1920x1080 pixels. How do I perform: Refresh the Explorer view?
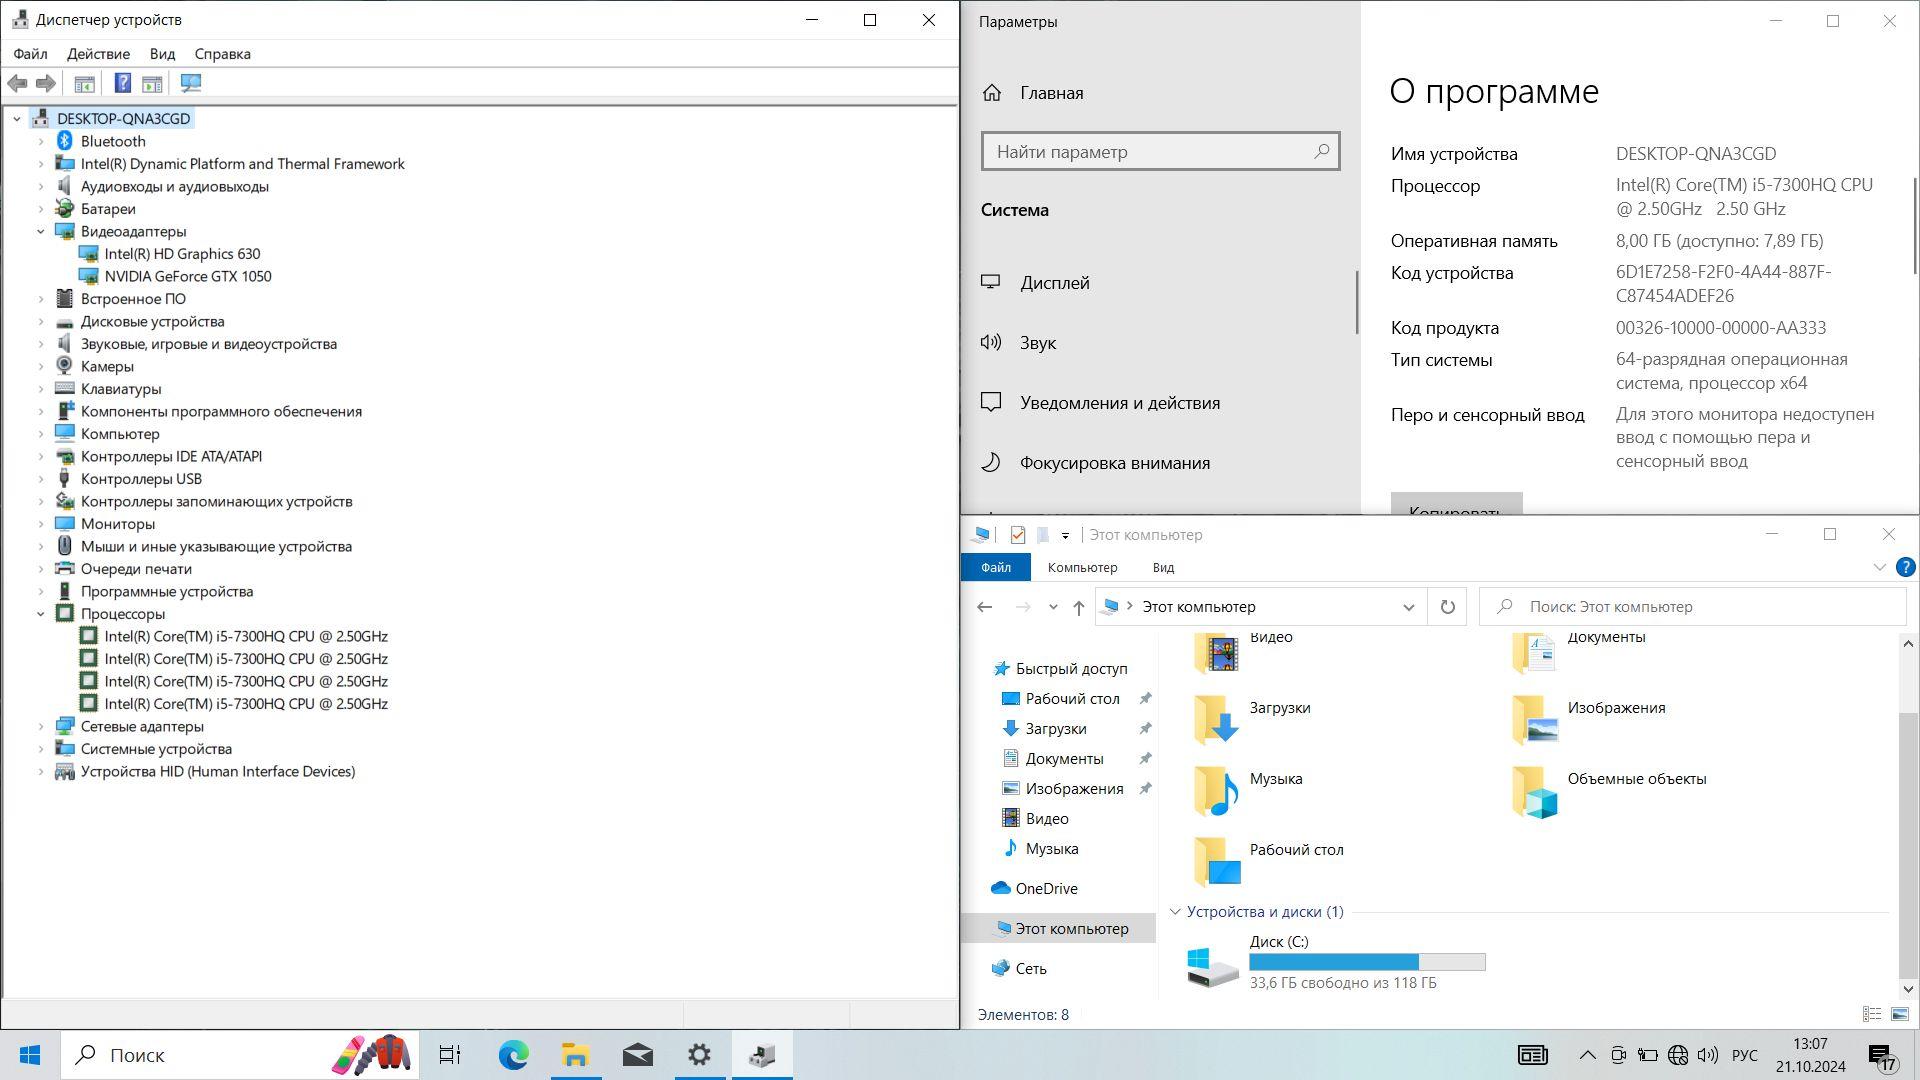click(1447, 607)
